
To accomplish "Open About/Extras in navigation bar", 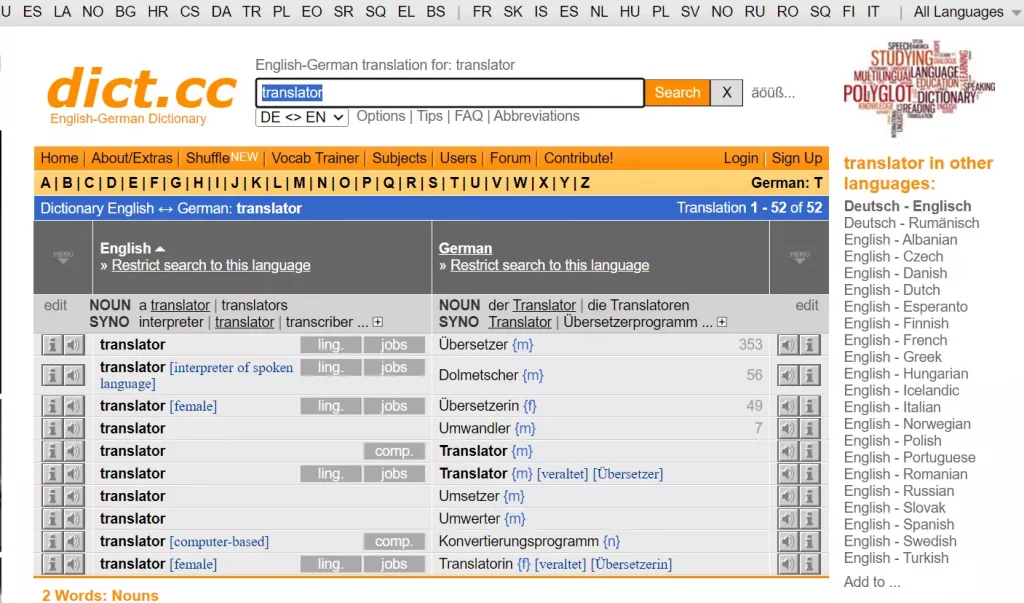I will tap(132, 158).
